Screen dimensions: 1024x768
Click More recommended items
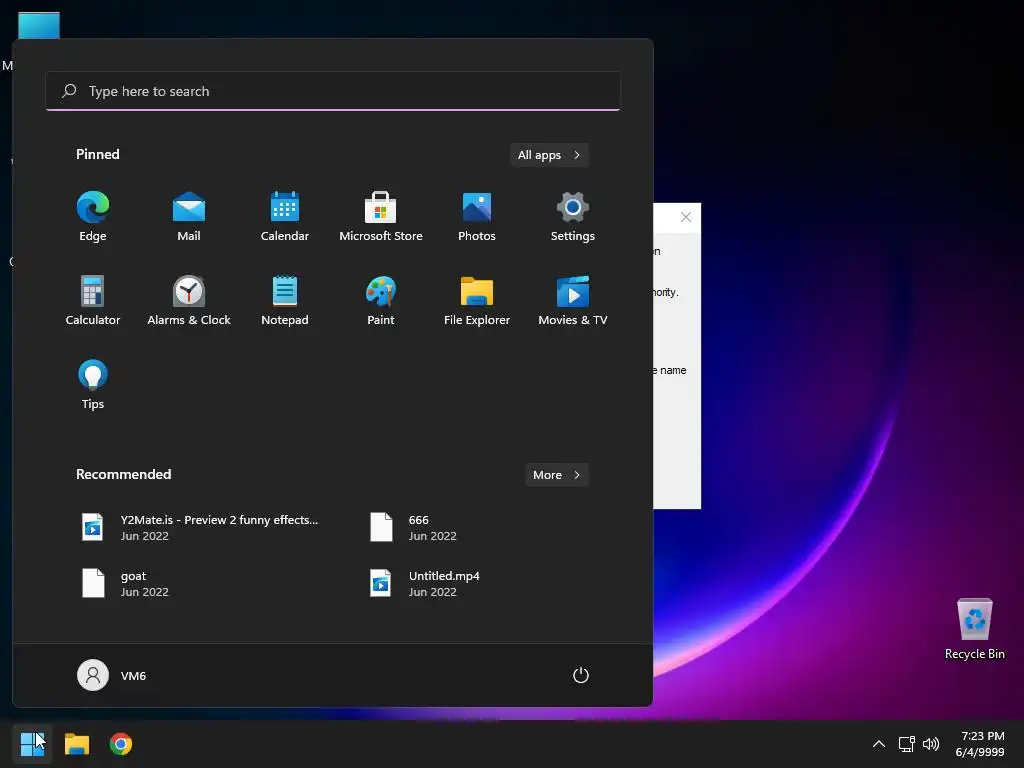pyautogui.click(x=556, y=475)
